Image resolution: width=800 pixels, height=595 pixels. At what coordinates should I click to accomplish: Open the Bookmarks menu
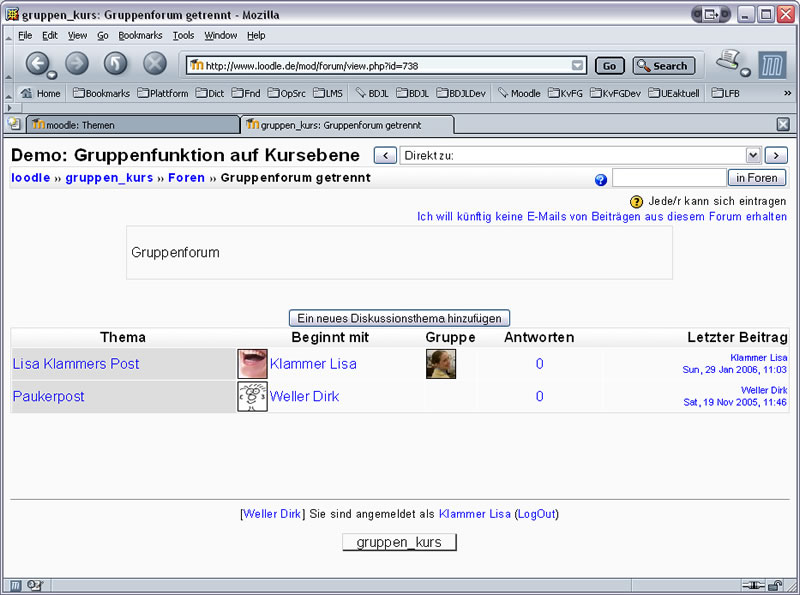139,35
